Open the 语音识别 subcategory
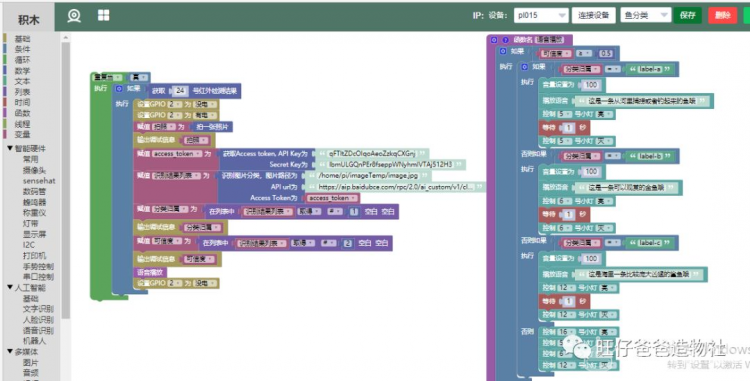 (38, 330)
